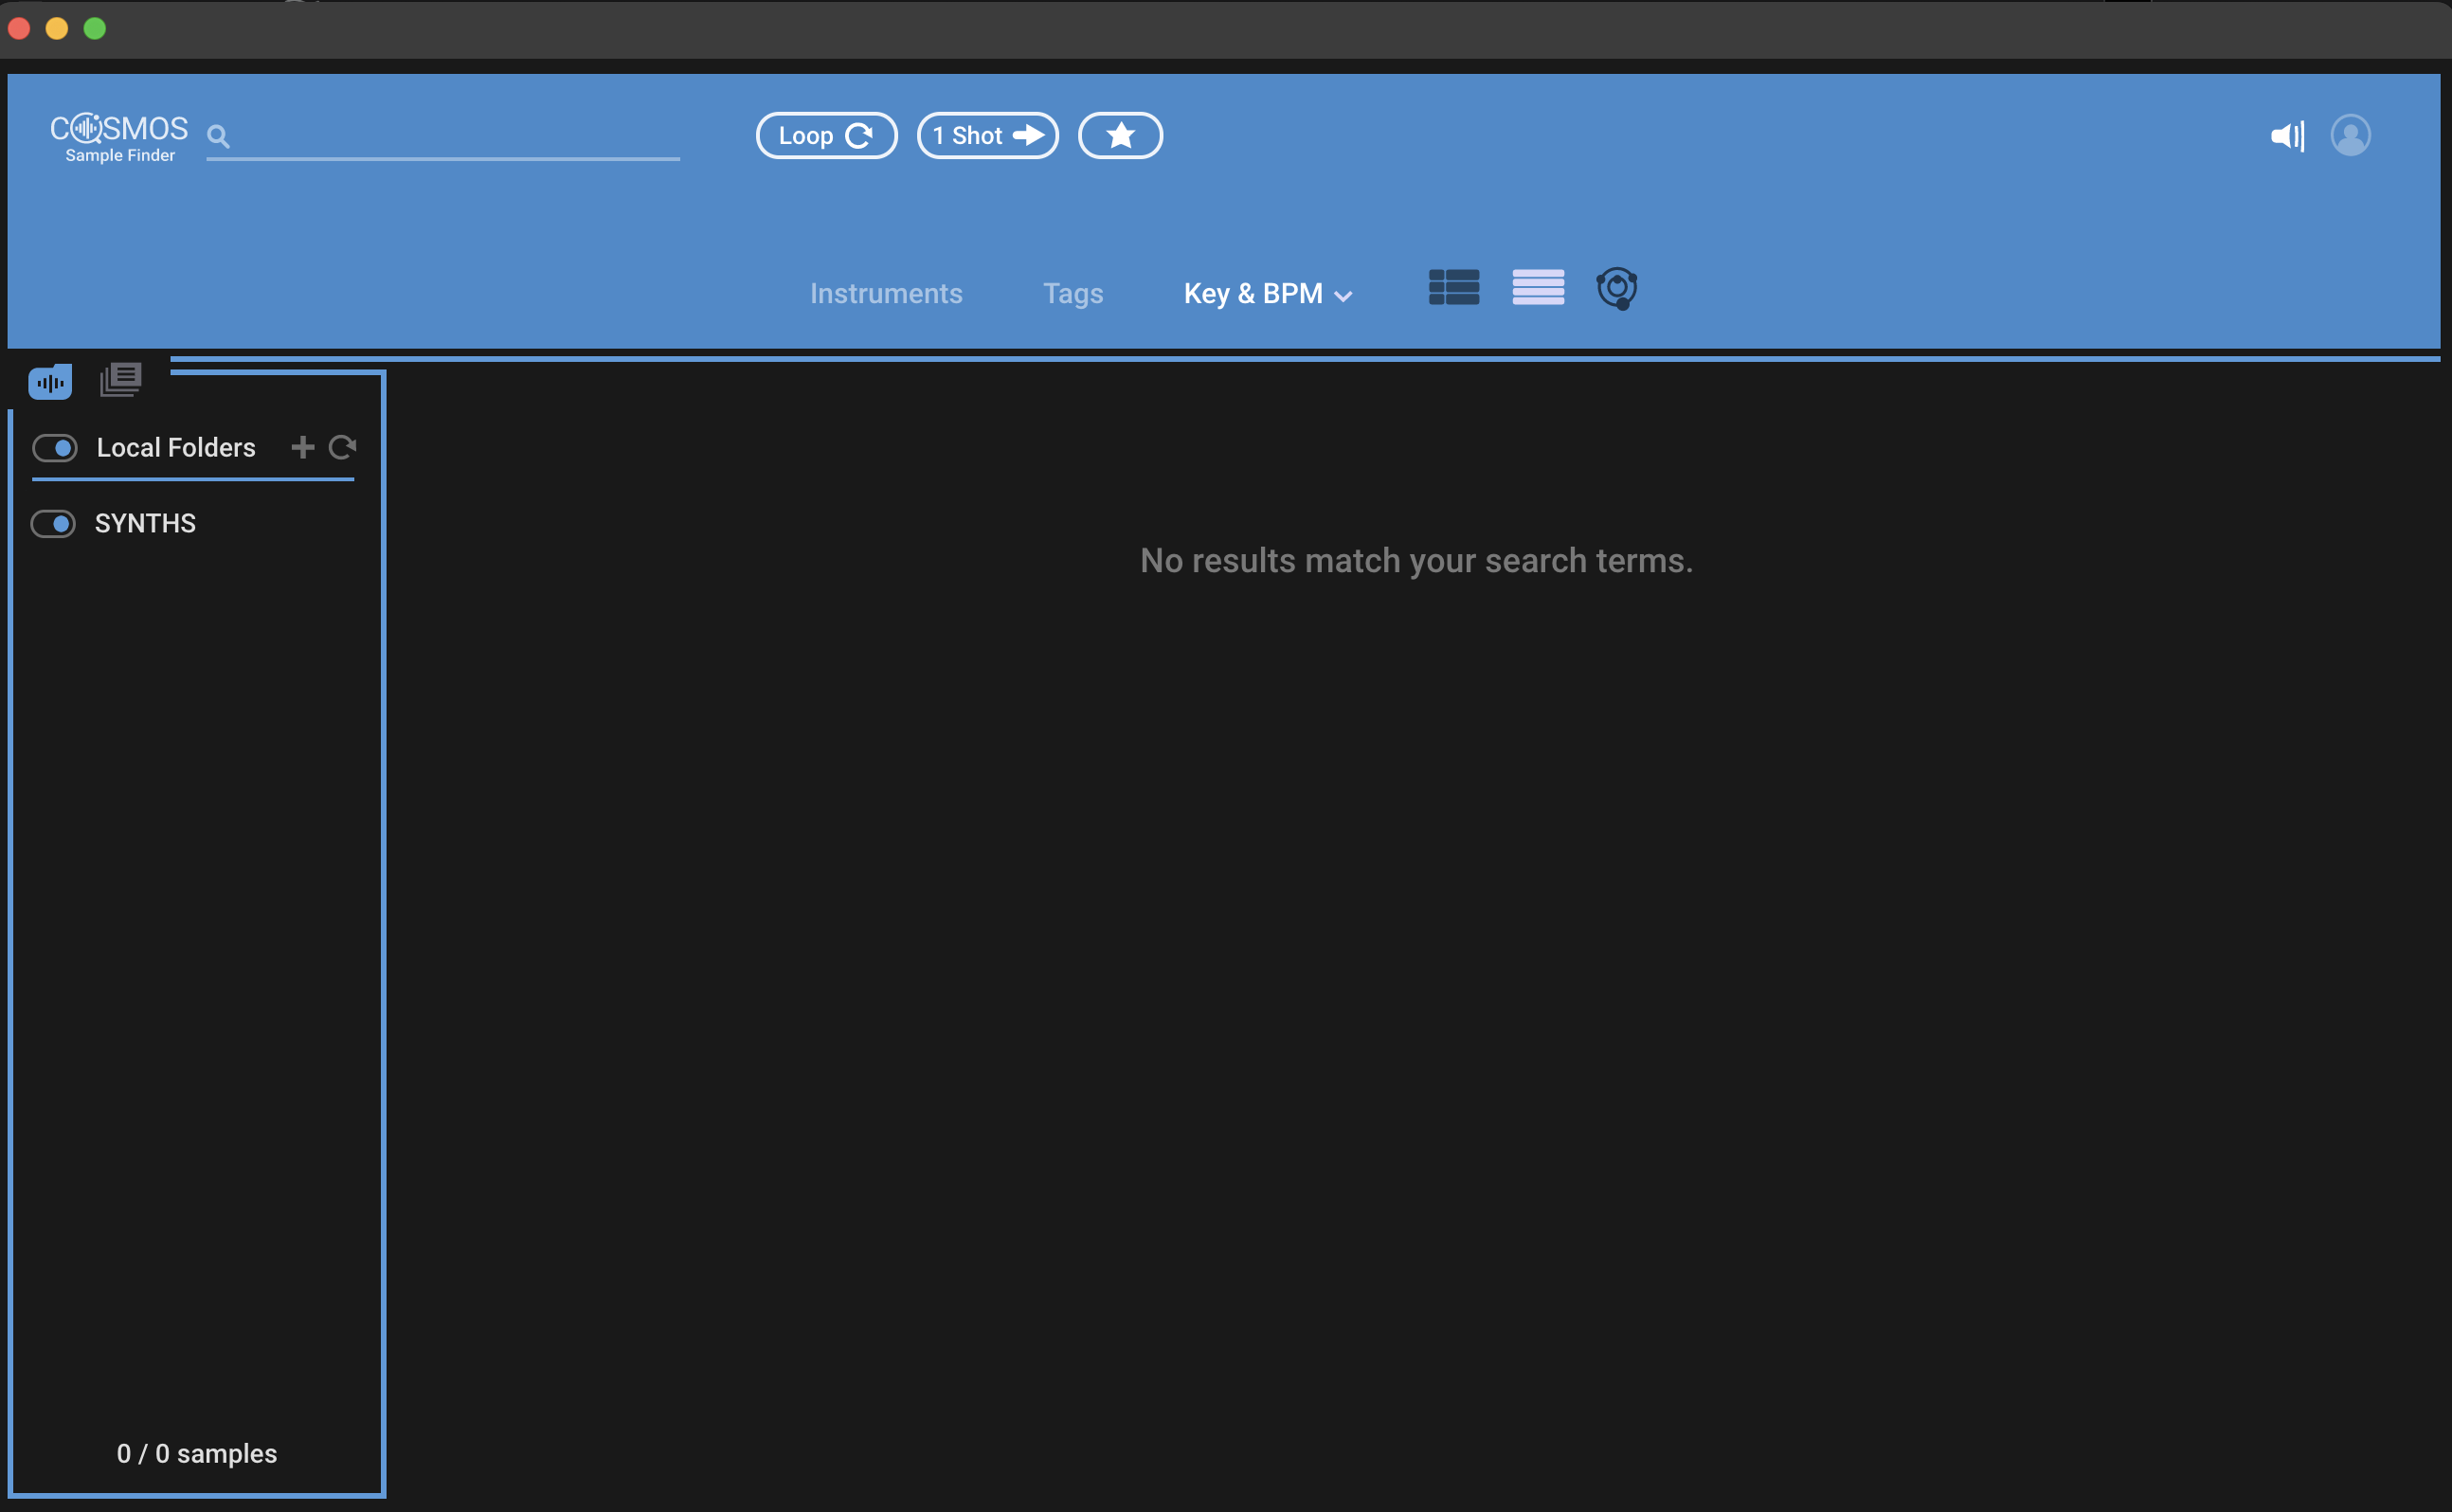Open the Tags filter menu

(x=1072, y=294)
